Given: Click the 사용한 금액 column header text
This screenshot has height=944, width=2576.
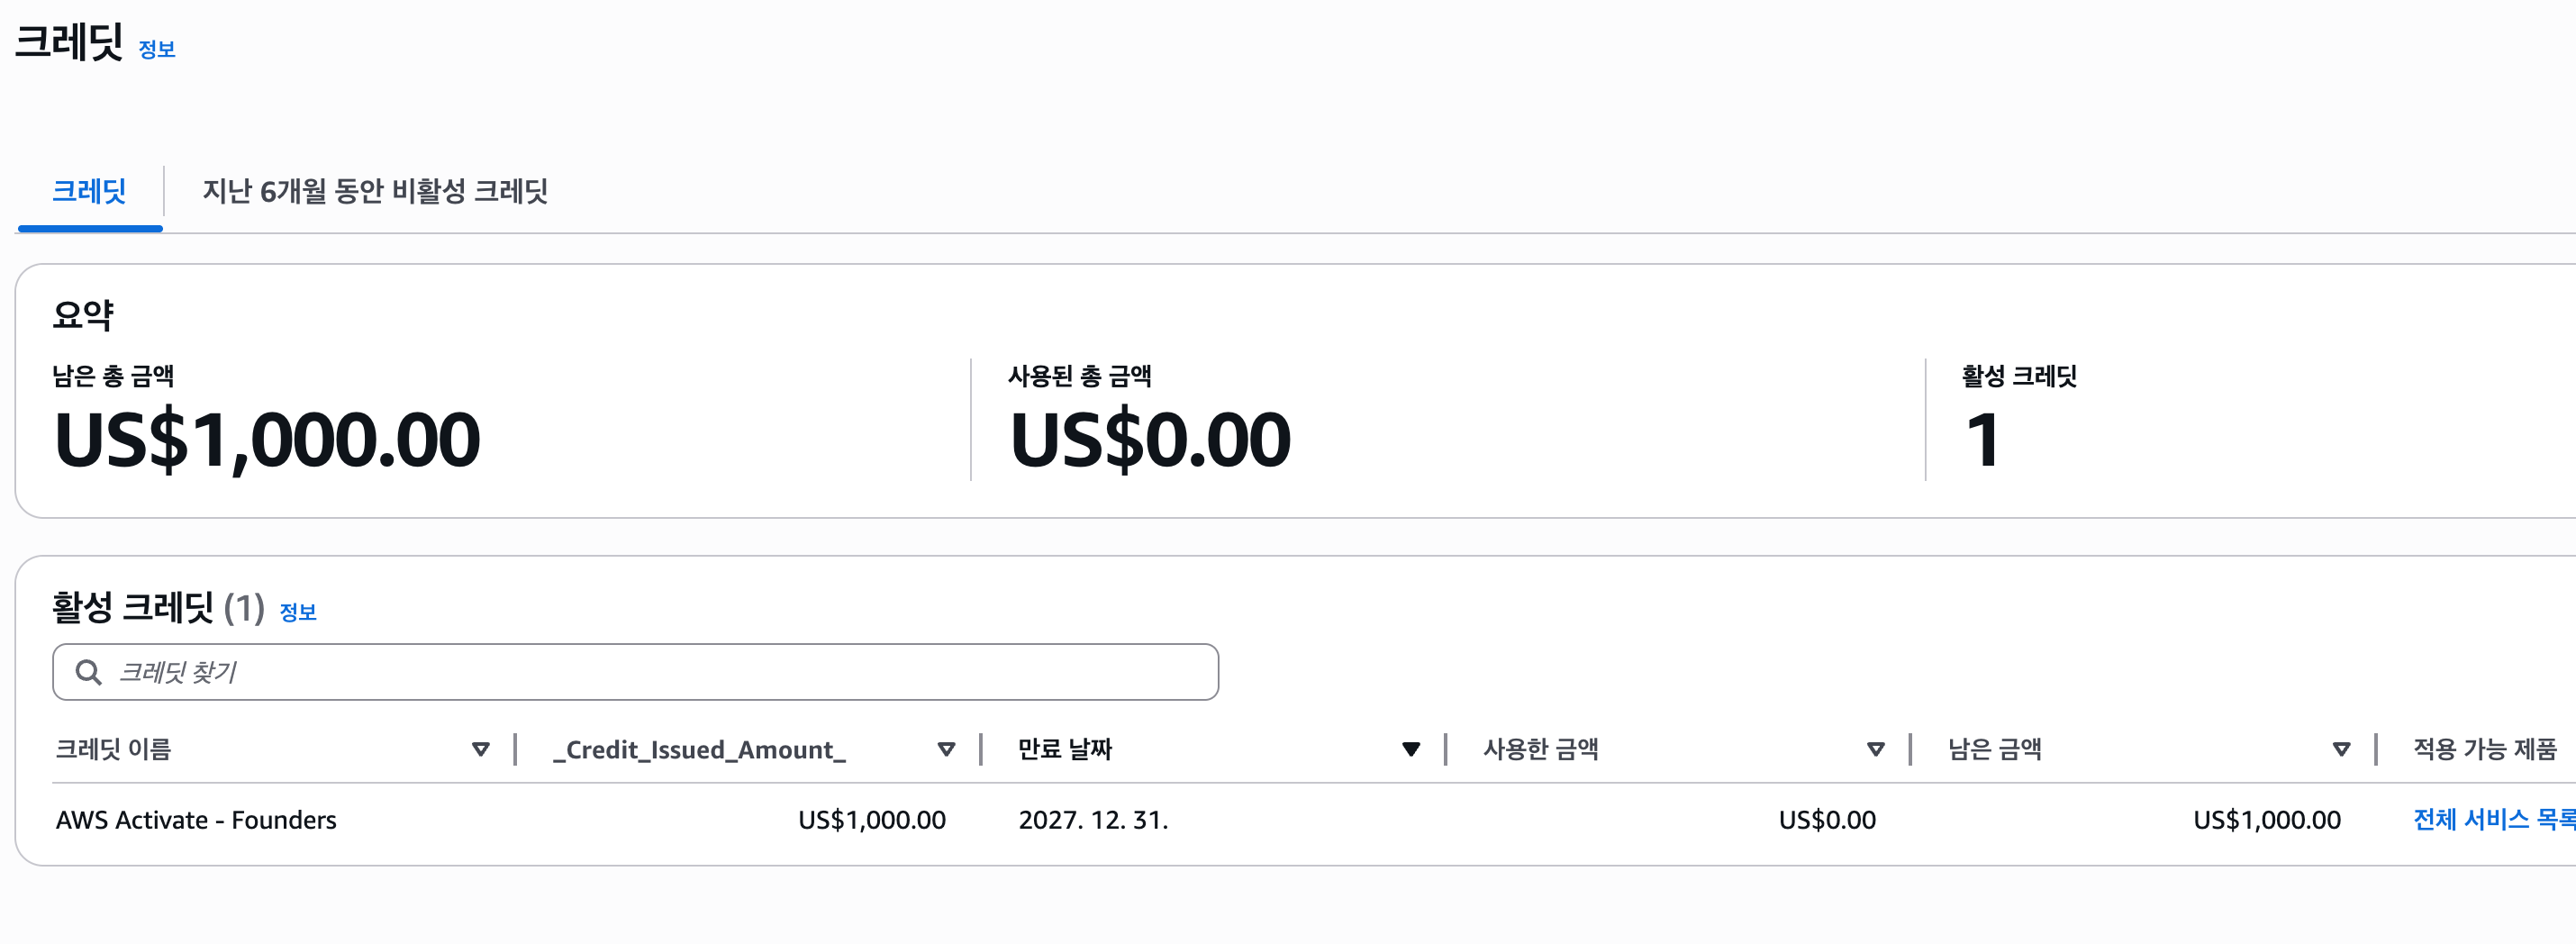Looking at the screenshot, I should coord(1541,749).
